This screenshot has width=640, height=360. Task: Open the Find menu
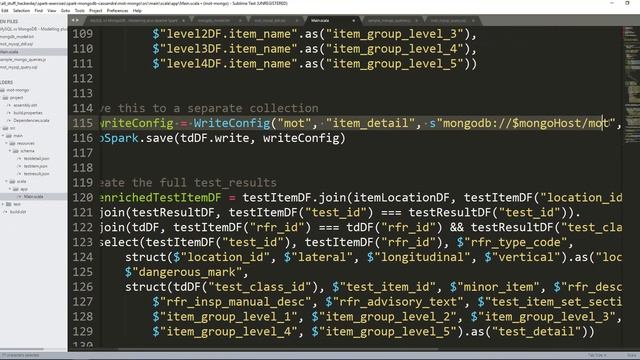tap(39, 11)
